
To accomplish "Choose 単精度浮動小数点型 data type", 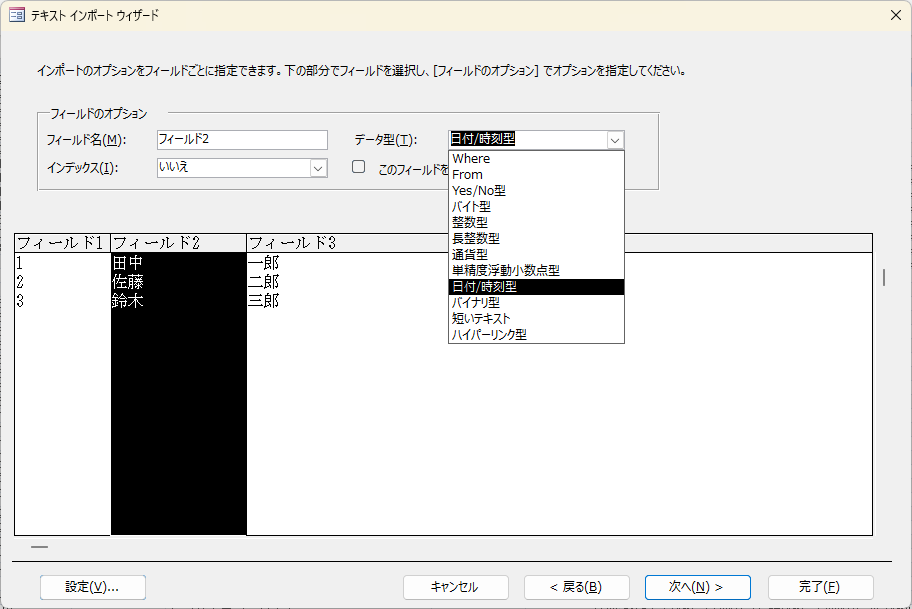I will click(536, 270).
